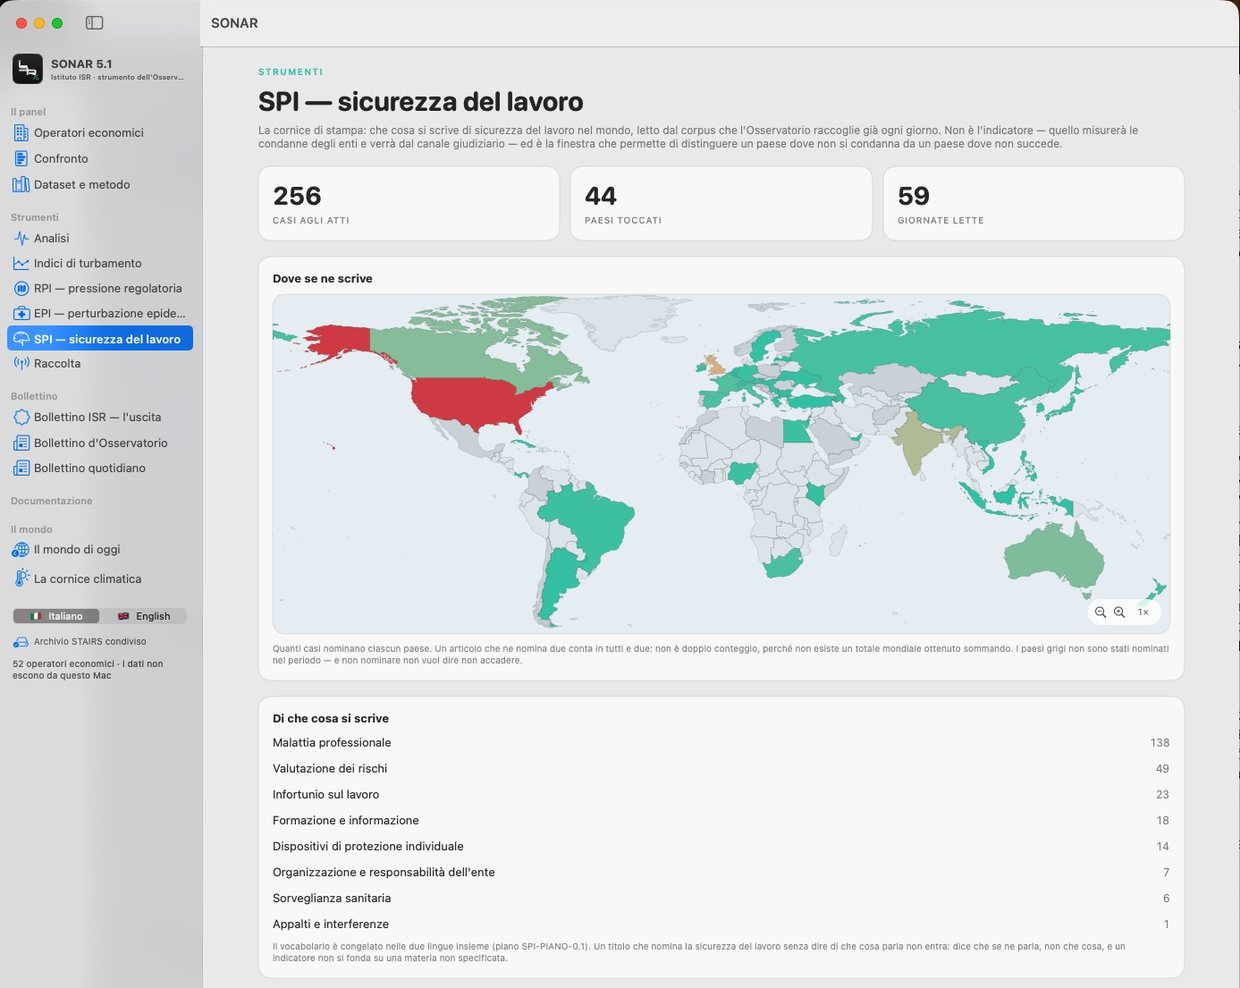The width and height of the screenshot is (1240, 988).
Task: Click Australia on the world map
Action: 1052,554
